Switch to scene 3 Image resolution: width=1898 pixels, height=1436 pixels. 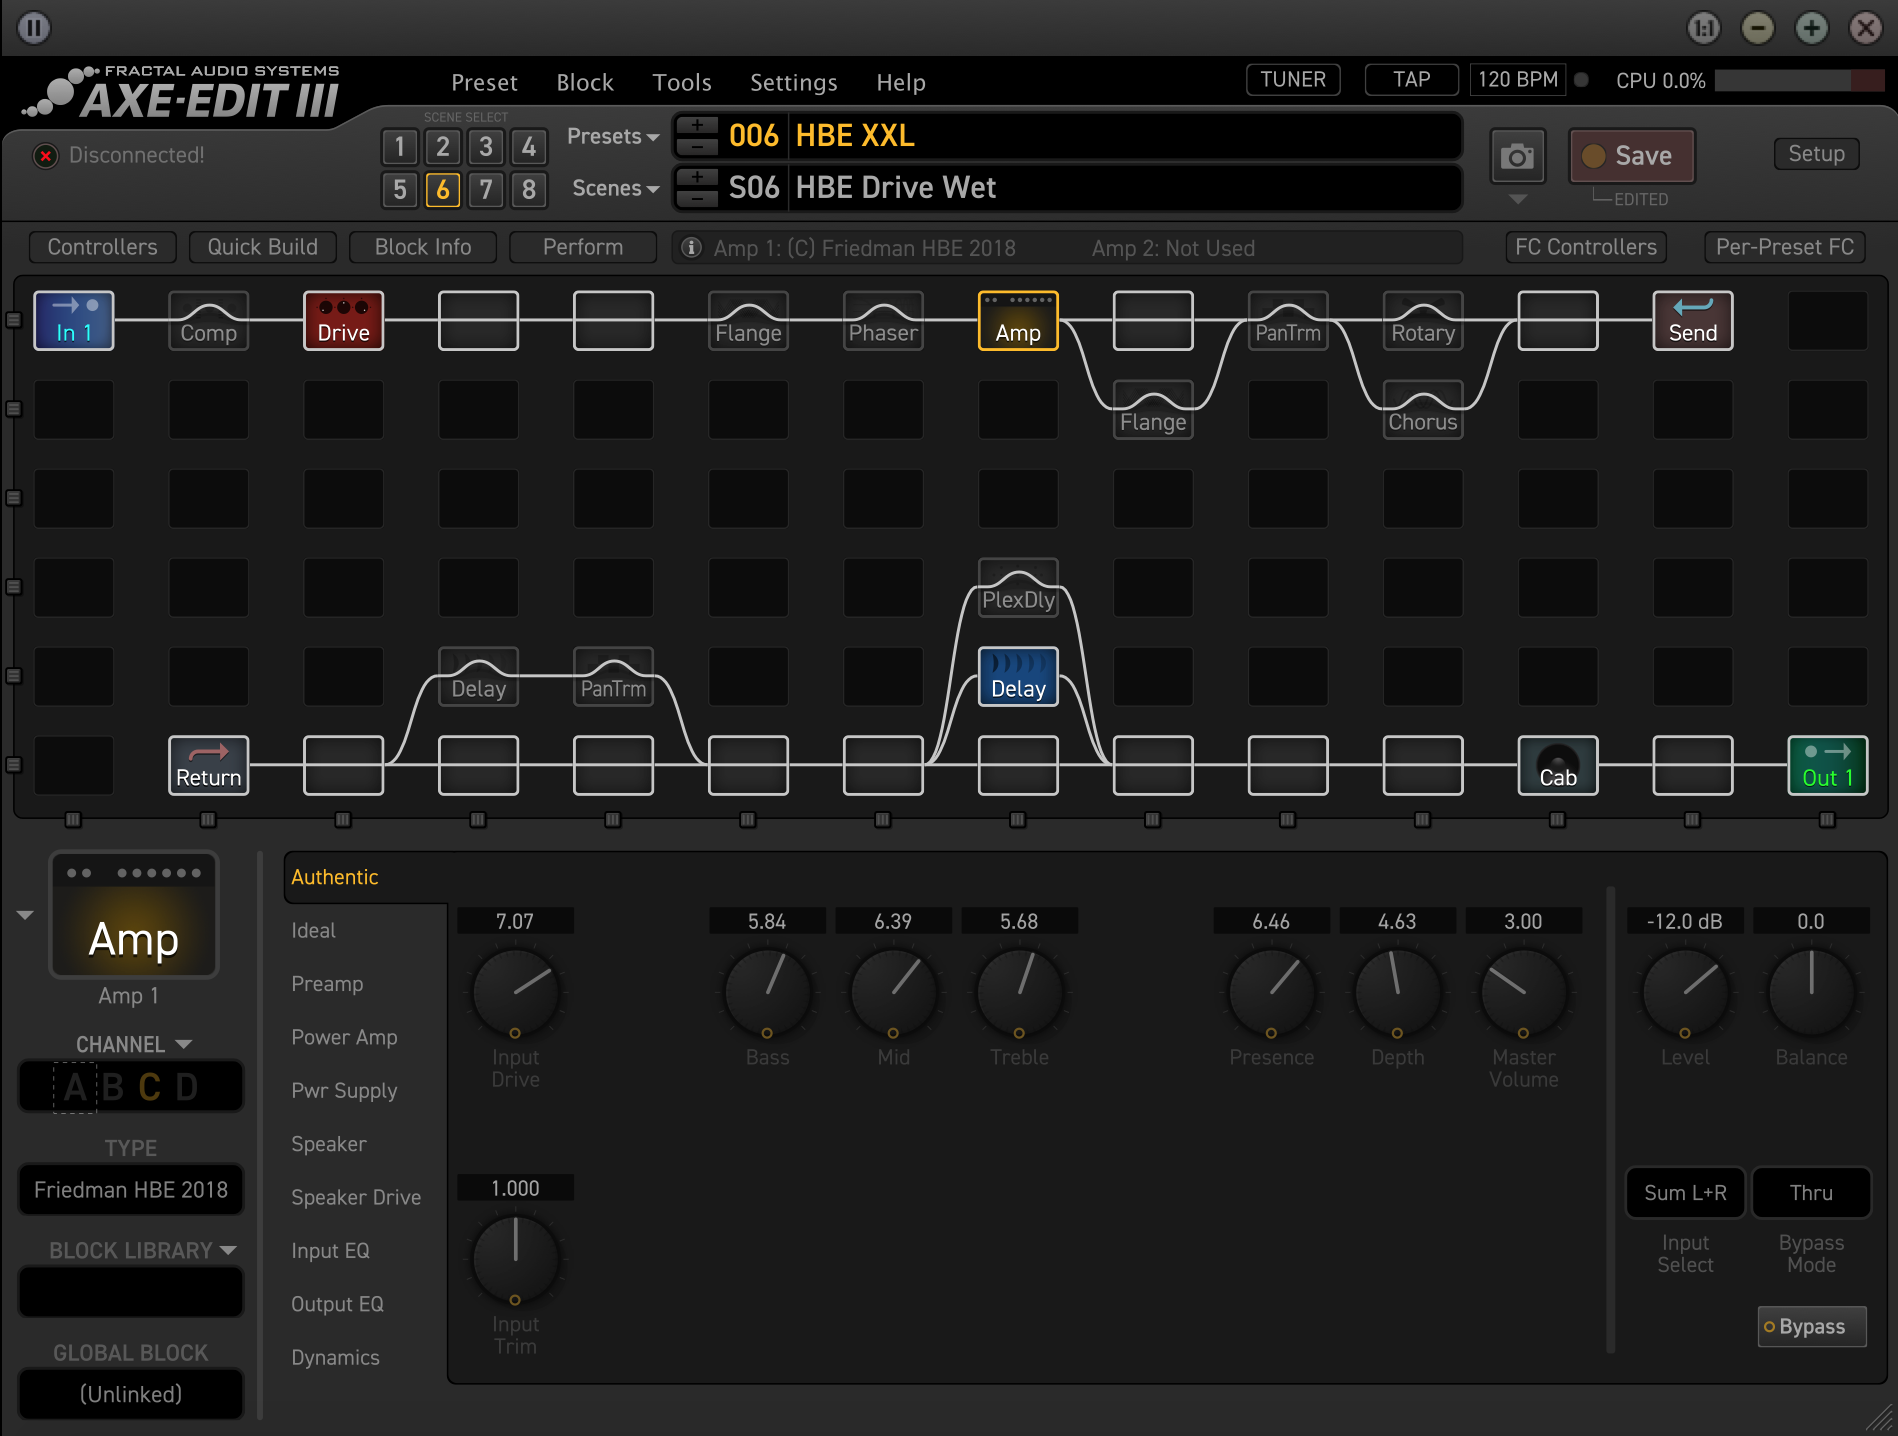(x=486, y=147)
